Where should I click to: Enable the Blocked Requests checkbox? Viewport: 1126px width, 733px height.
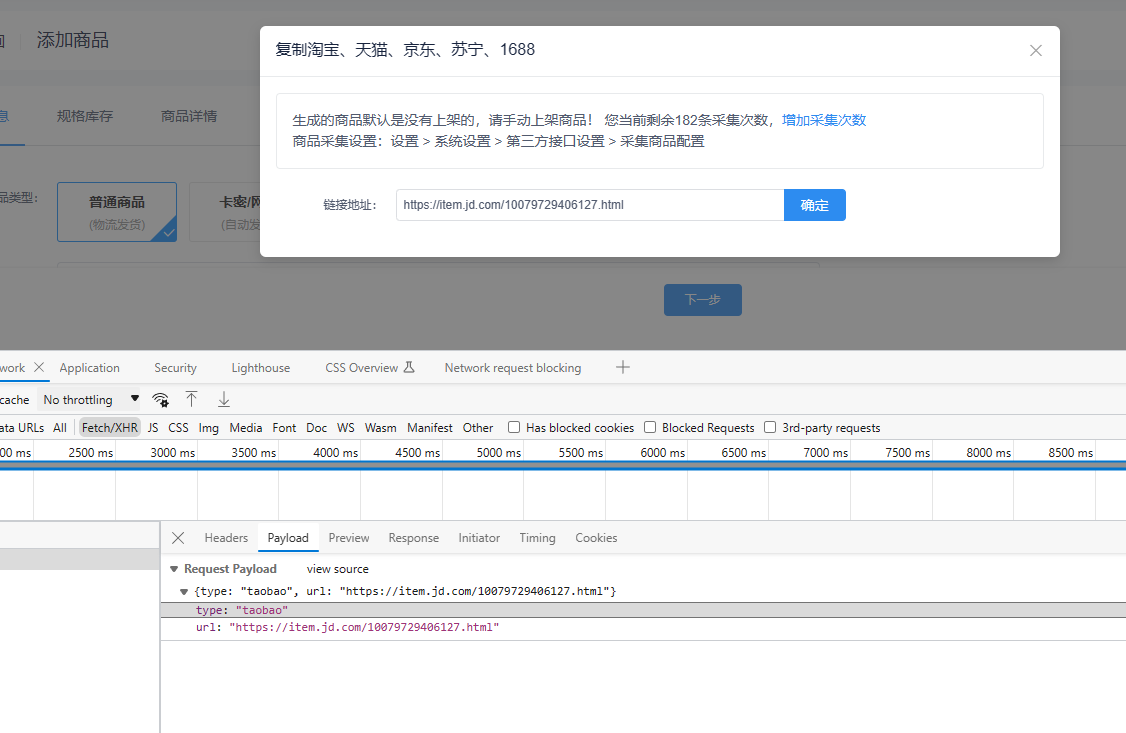pos(650,427)
